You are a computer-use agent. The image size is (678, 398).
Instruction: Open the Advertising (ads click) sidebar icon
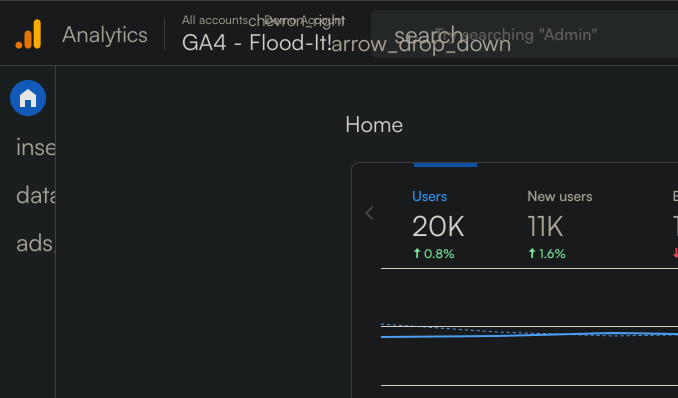pos(35,243)
